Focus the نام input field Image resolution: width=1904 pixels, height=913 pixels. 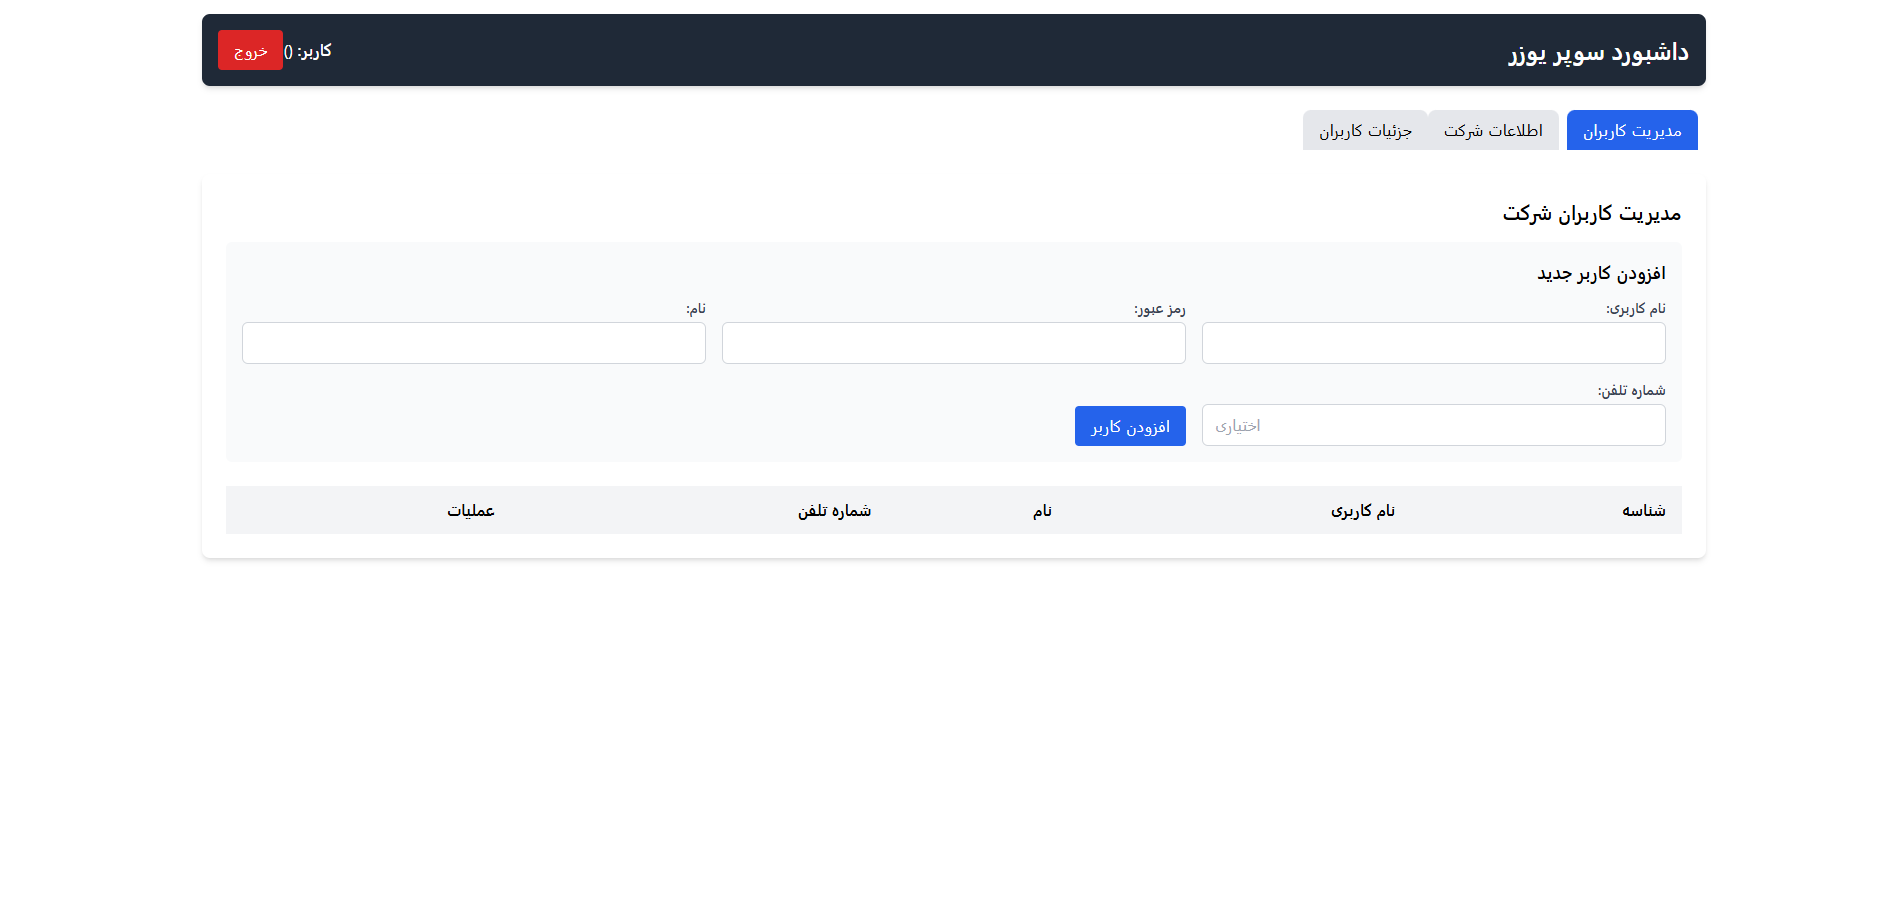[473, 343]
